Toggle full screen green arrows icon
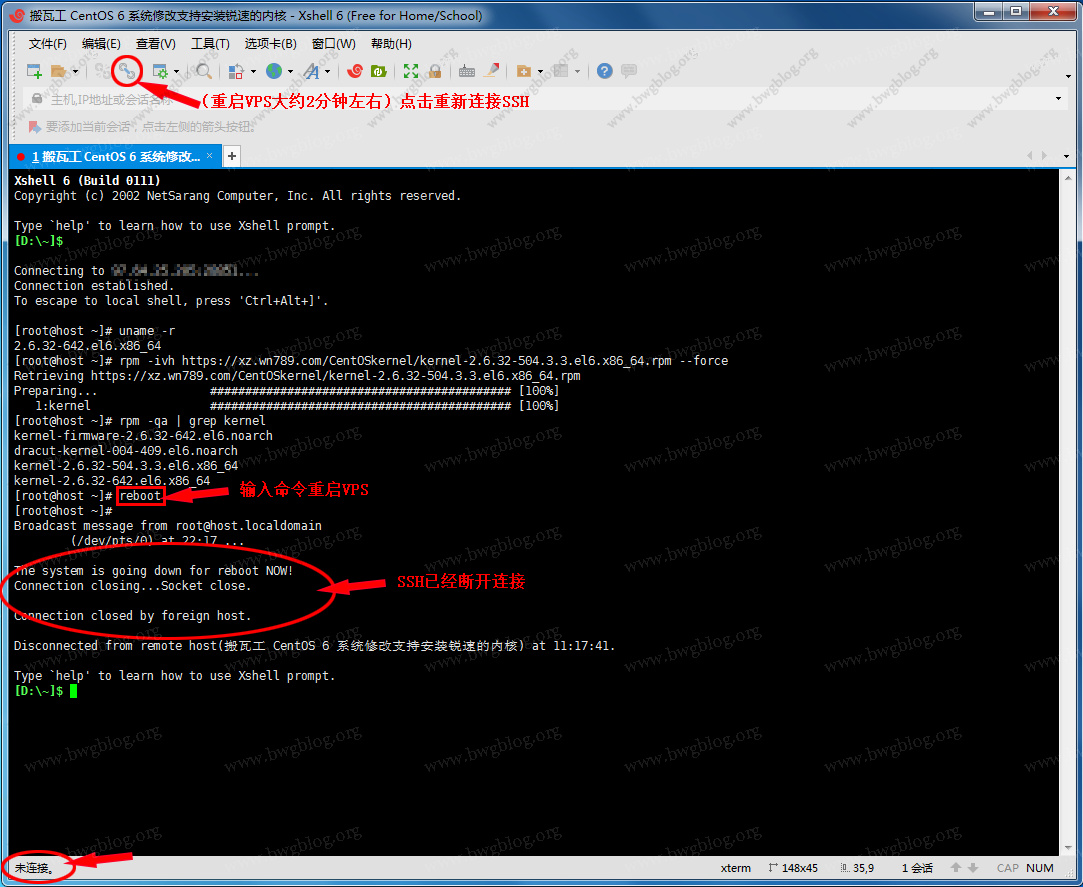Viewport: 1083px width, 887px height. point(411,70)
